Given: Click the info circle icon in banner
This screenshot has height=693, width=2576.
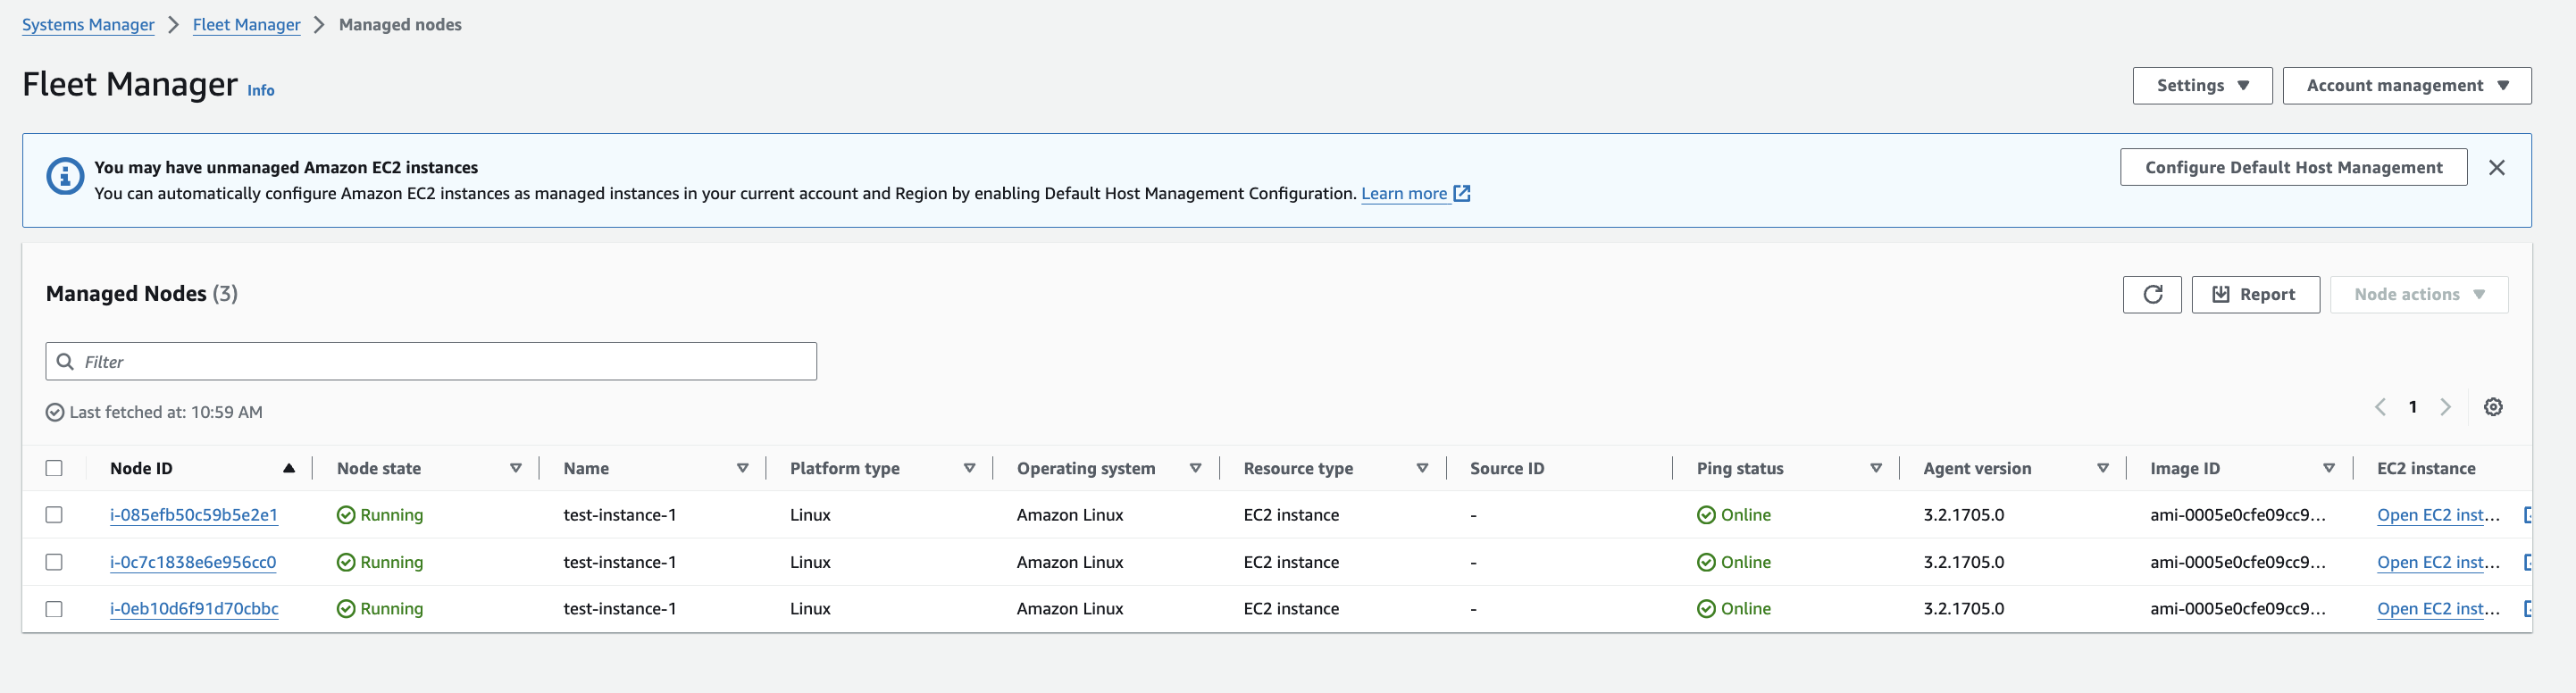Looking at the screenshot, I should coord(65,177).
